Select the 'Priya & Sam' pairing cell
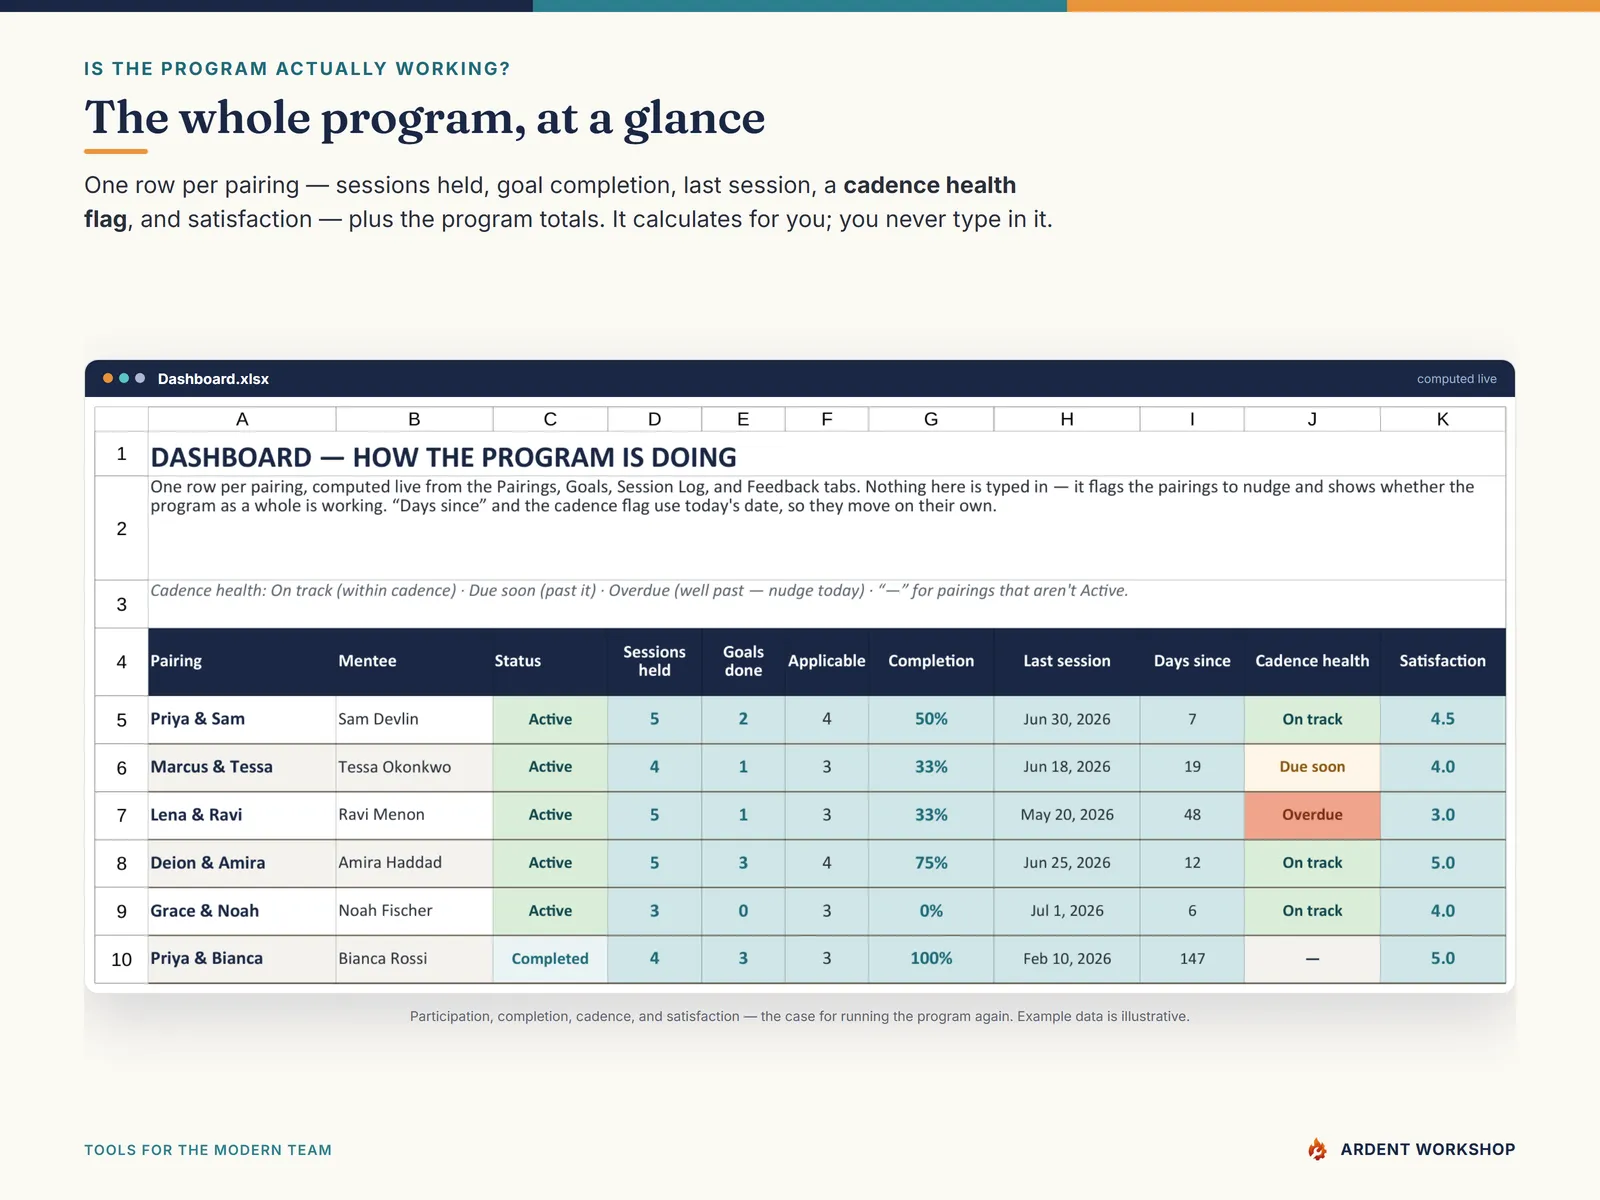This screenshot has height=1200, width=1600. tap(242, 719)
